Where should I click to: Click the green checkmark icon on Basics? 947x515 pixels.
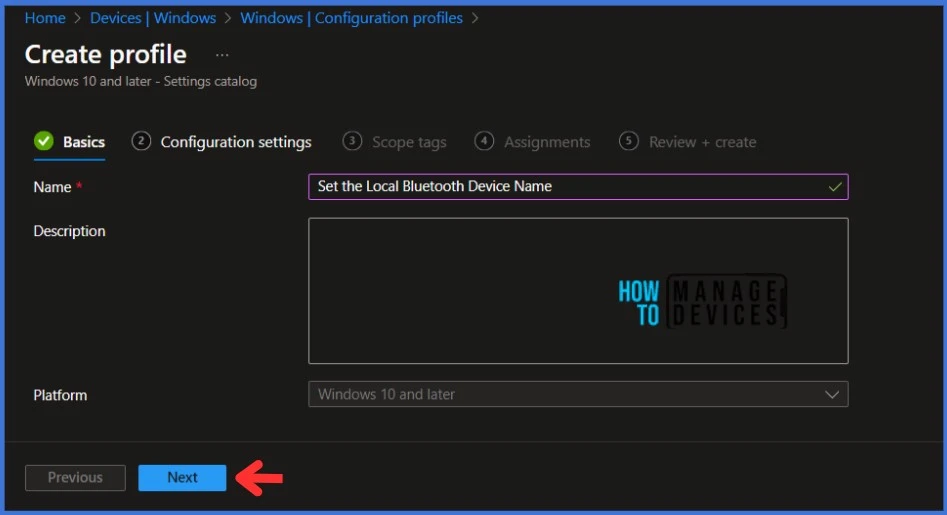(x=43, y=141)
